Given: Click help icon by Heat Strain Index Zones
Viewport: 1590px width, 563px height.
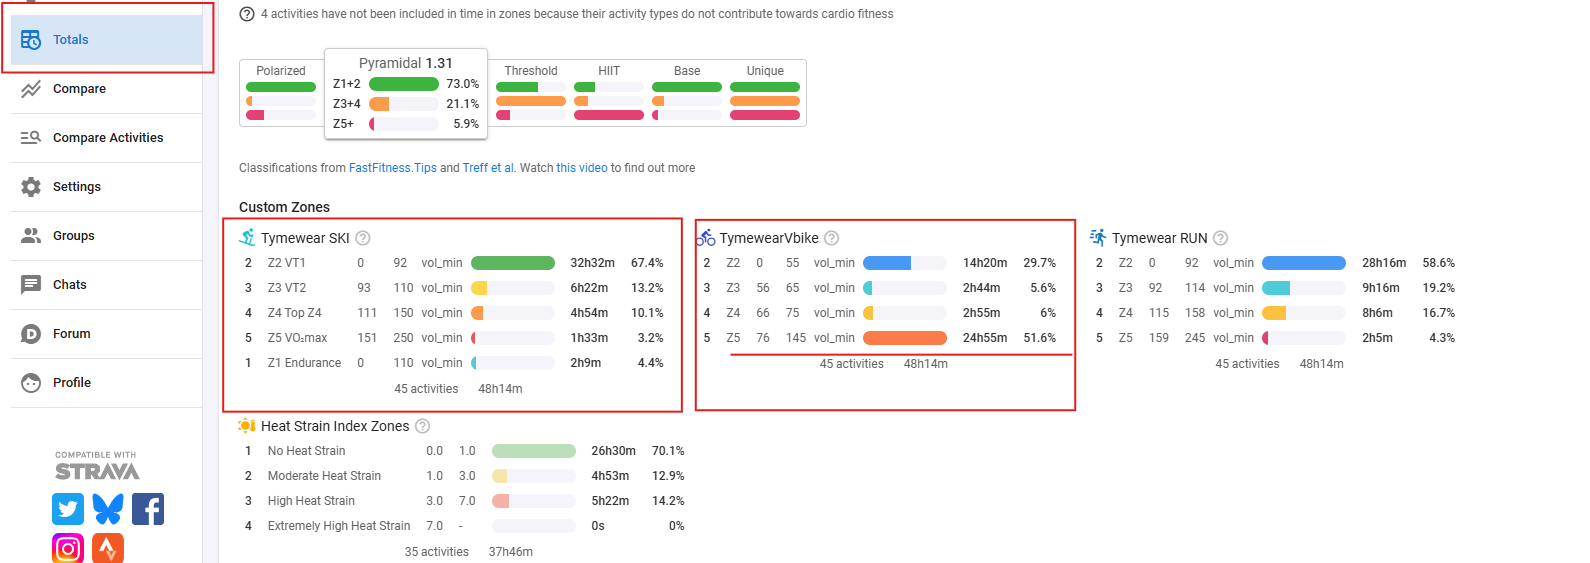Looking at the screenshot, I should click(422, 426).
